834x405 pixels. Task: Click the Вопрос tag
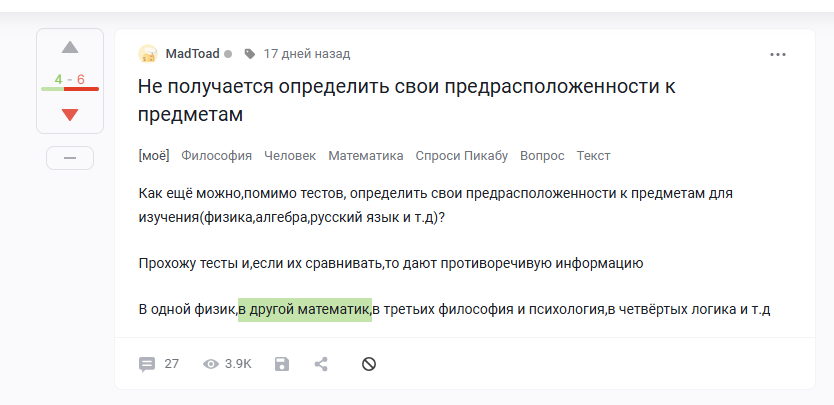[x=542, y=155]
